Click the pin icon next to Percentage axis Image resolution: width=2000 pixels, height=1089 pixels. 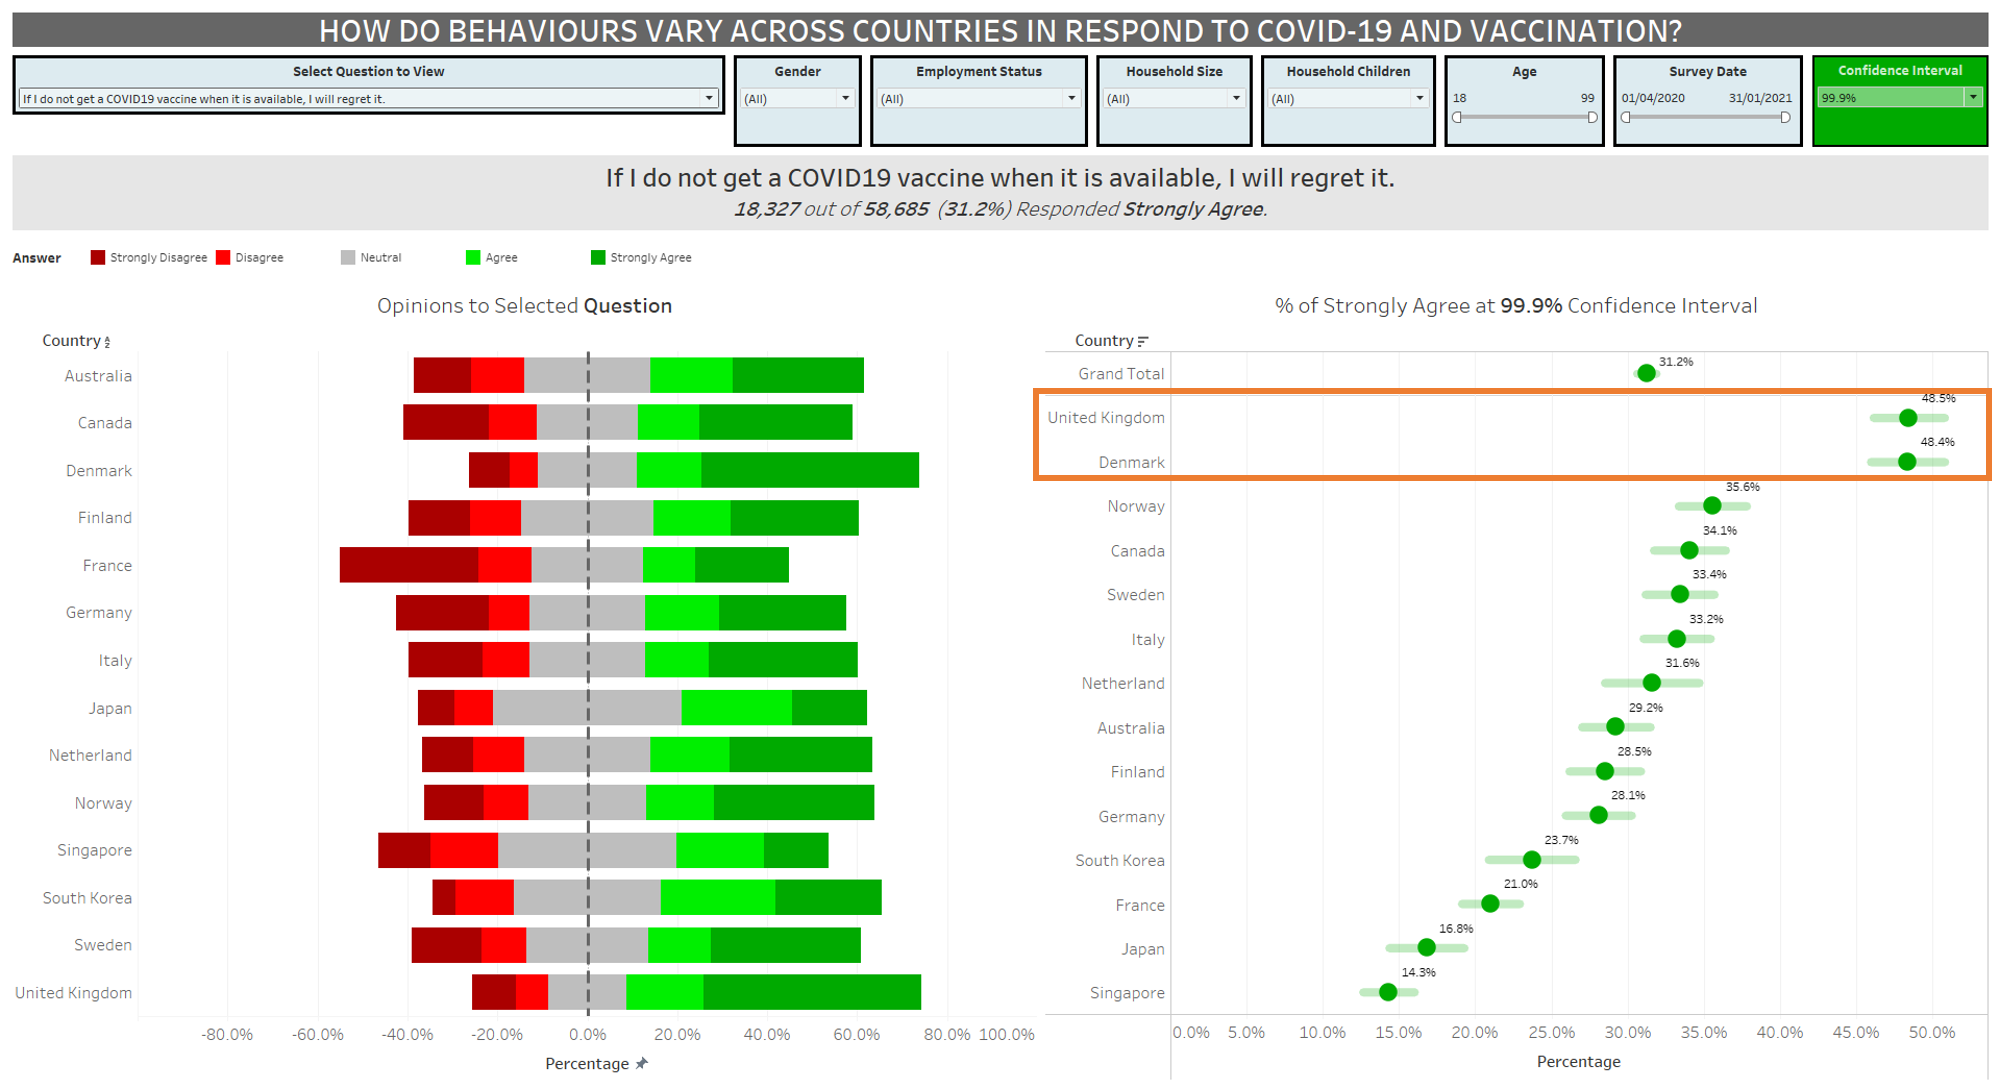[642, 1064]
